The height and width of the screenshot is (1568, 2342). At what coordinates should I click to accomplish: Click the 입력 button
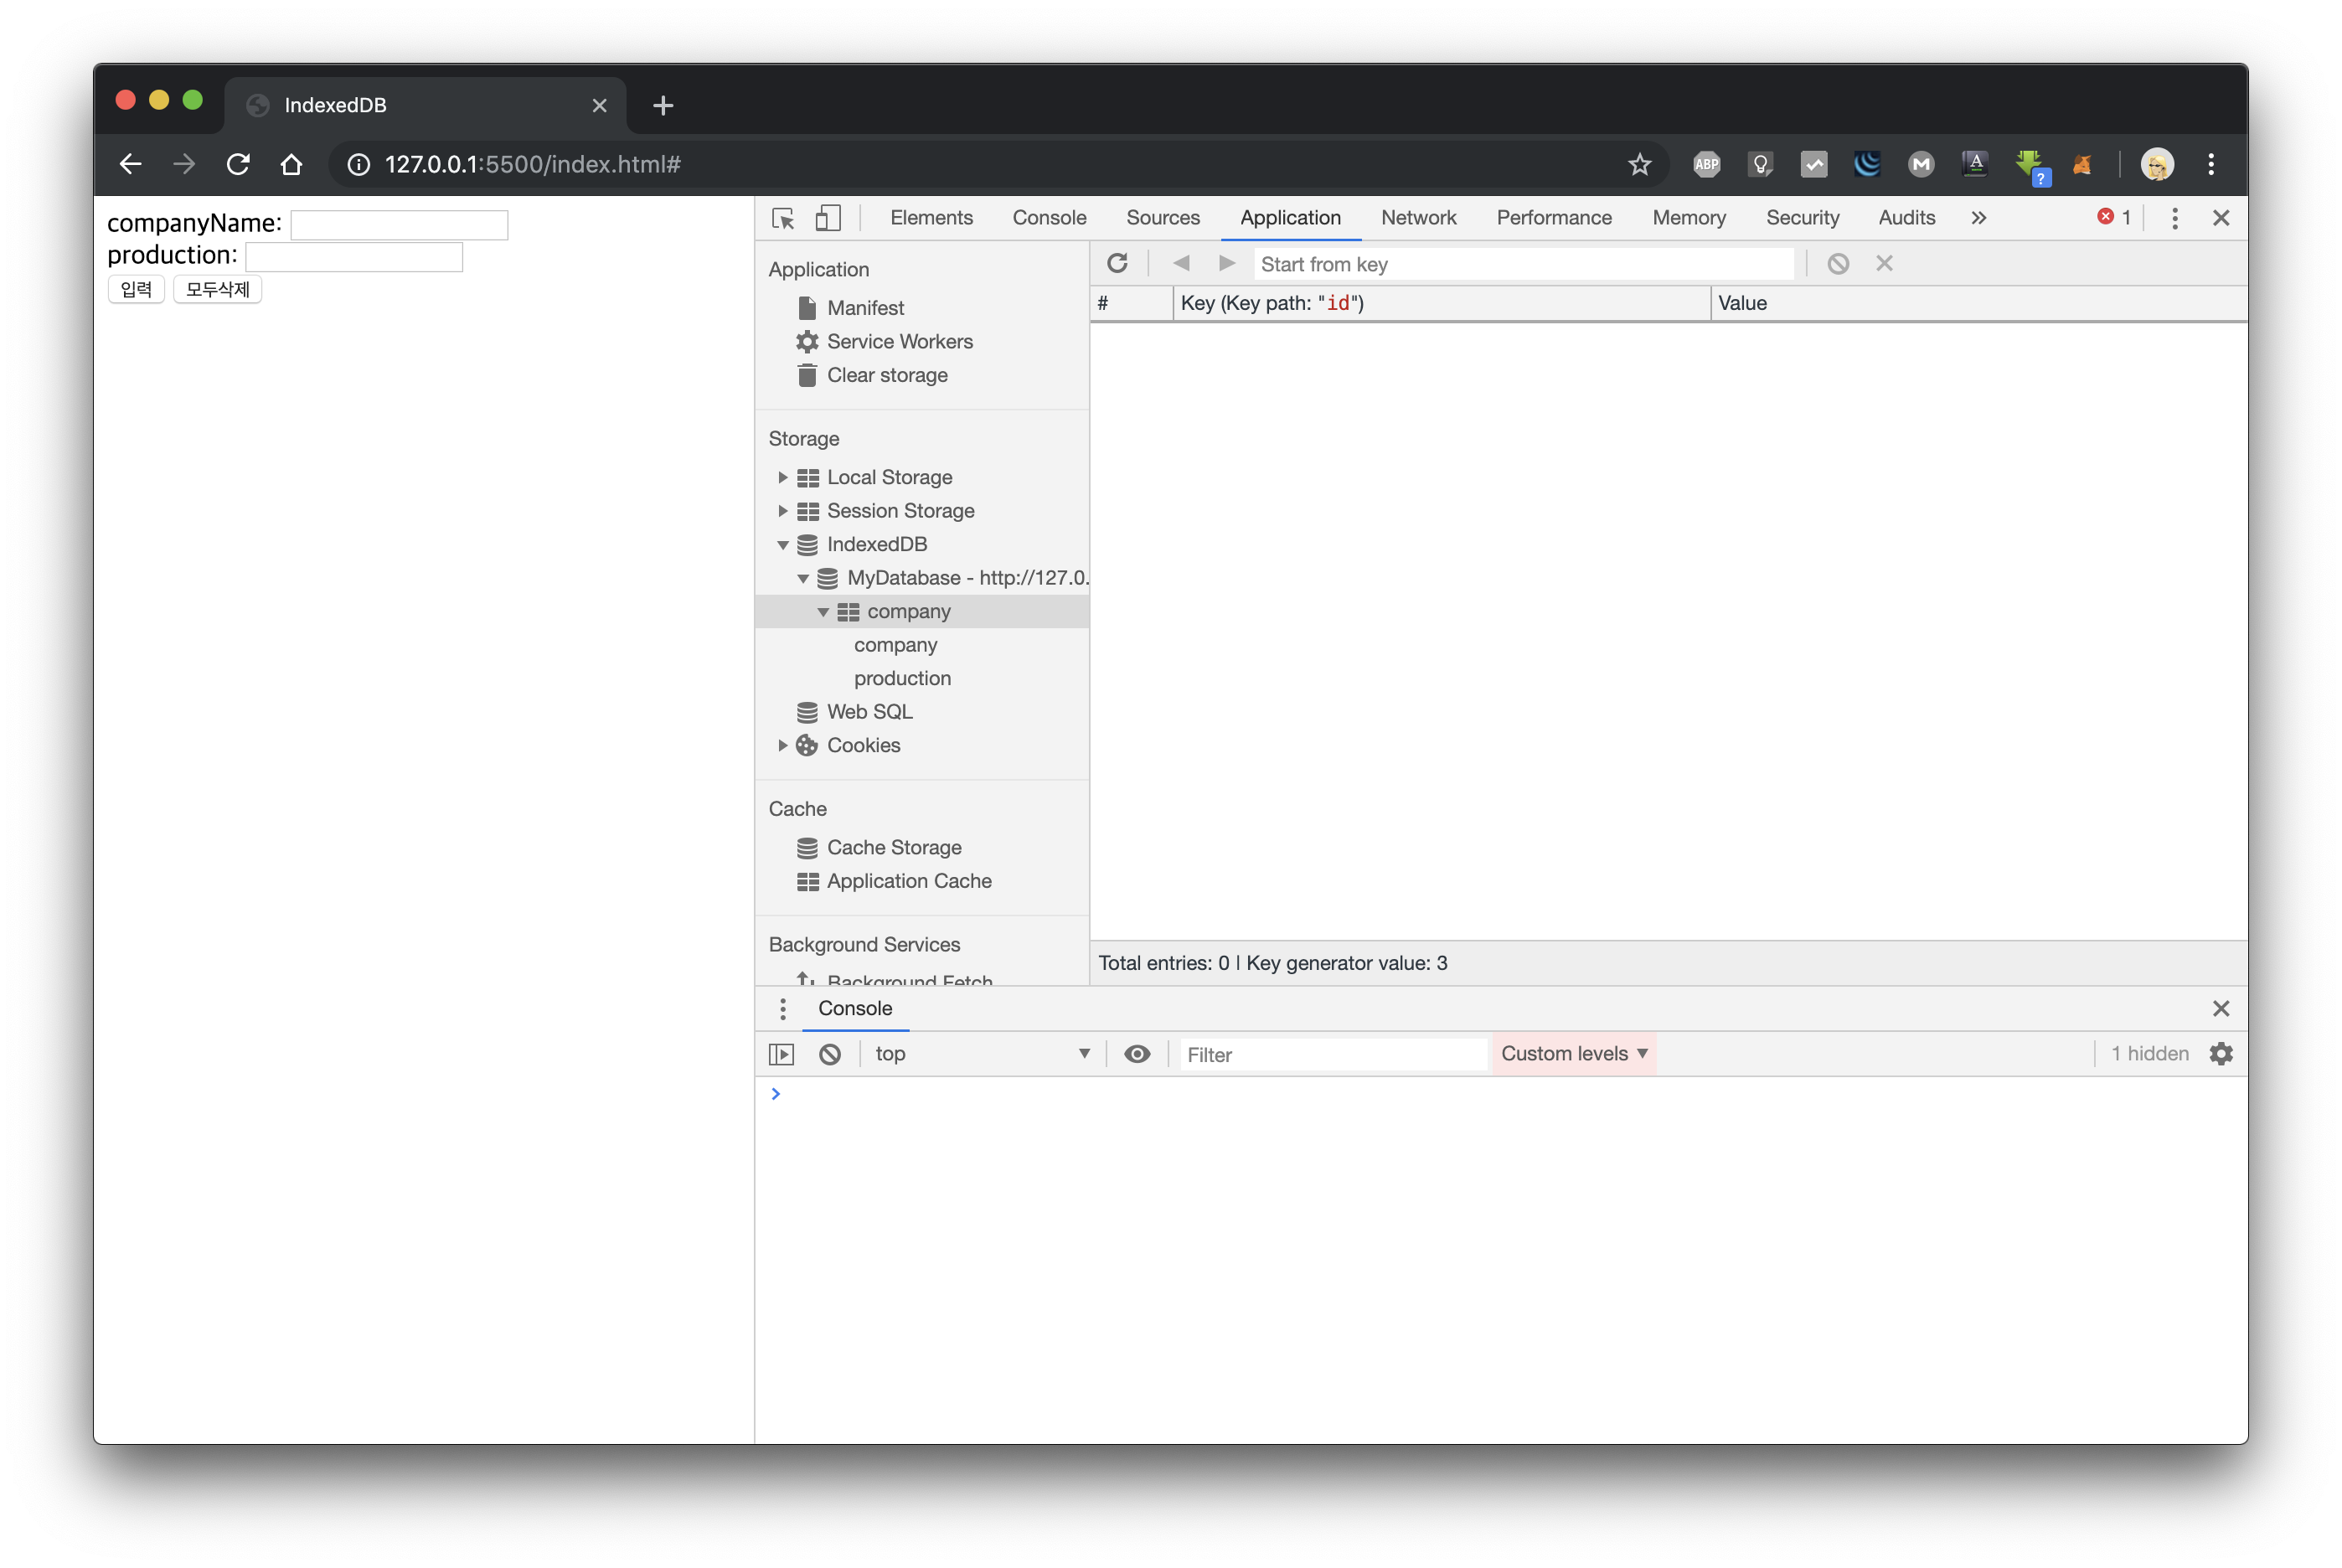click(136, 290)
